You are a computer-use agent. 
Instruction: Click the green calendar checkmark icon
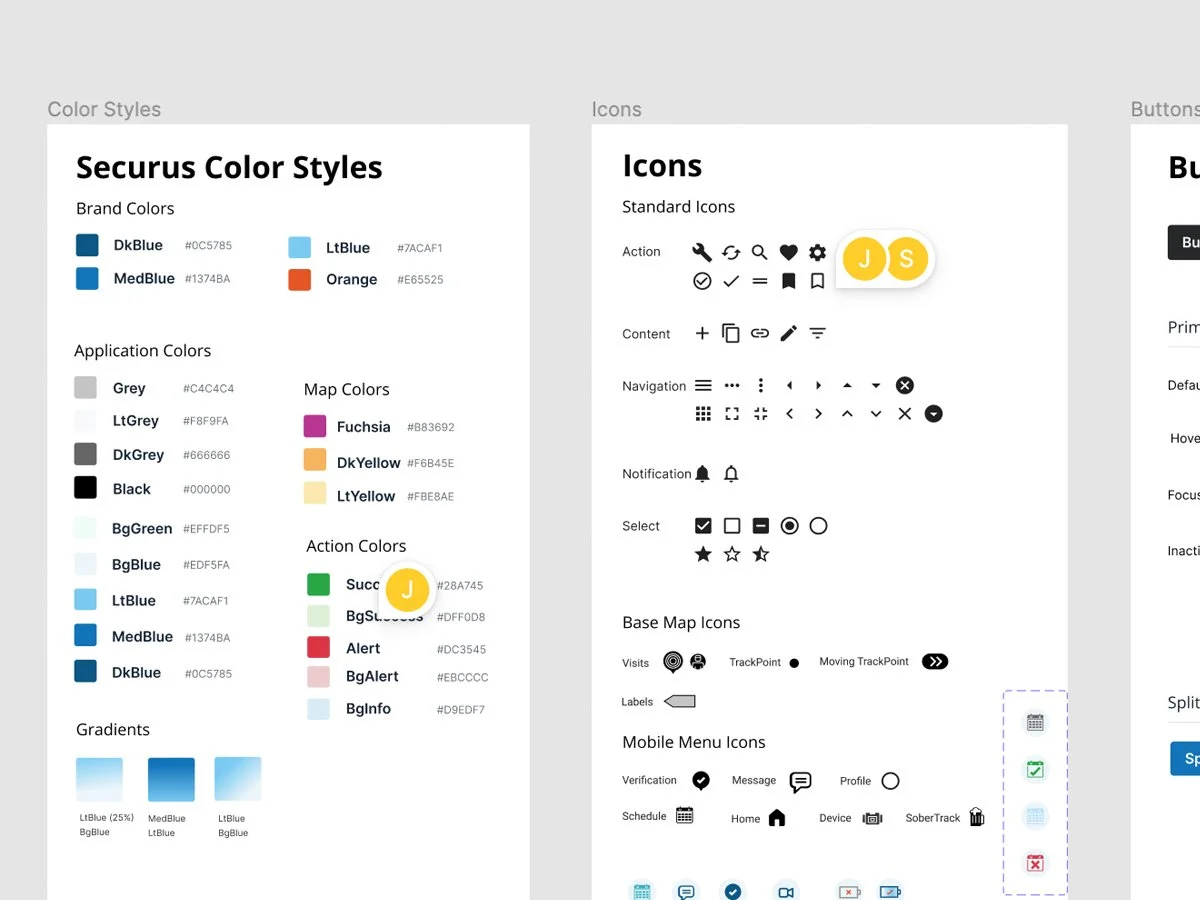tap(1035, 769)
